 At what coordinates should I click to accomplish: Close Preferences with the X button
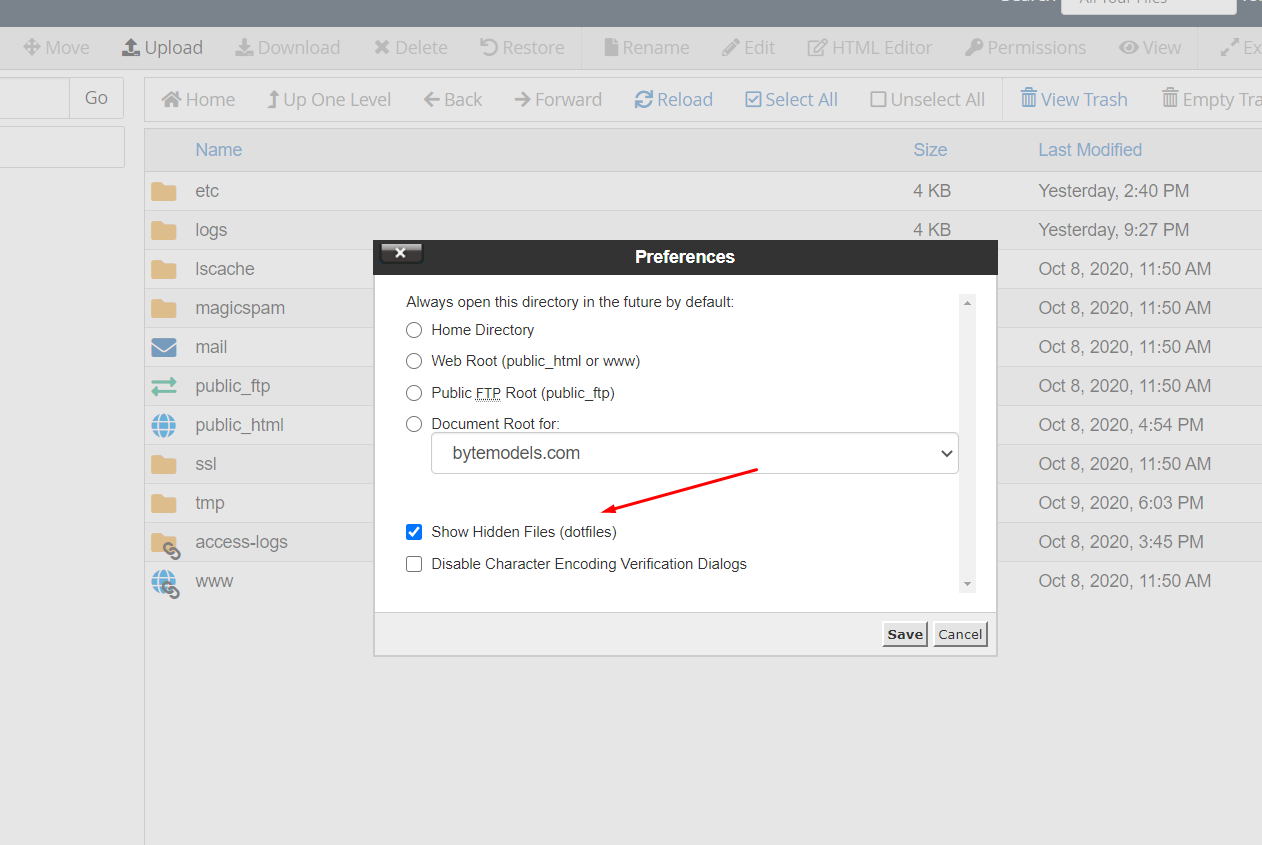coord(401,254)
